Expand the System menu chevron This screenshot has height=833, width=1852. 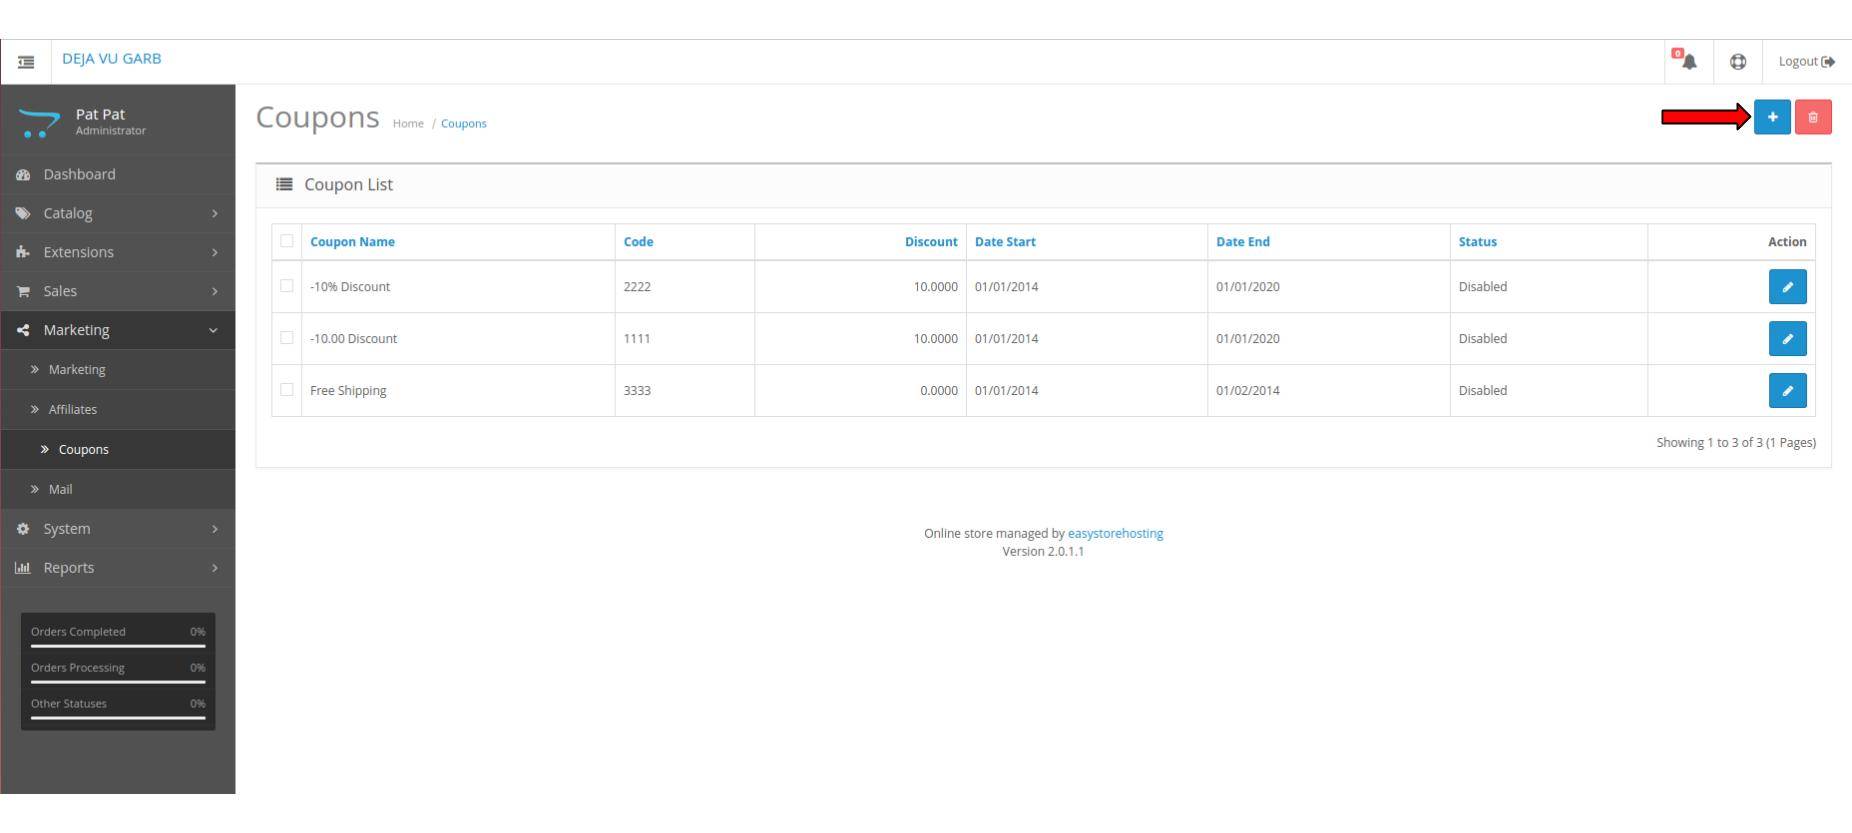tap(214, 529)
